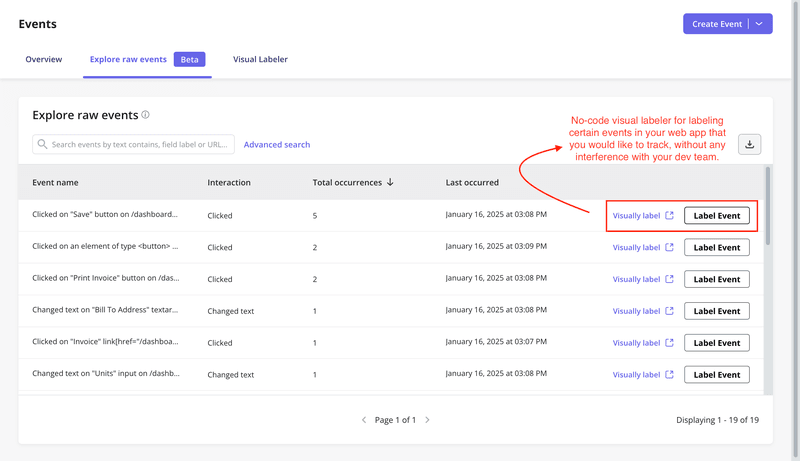
Task: Click the Total occurrences sort arrow
Action: coord(390,182)
